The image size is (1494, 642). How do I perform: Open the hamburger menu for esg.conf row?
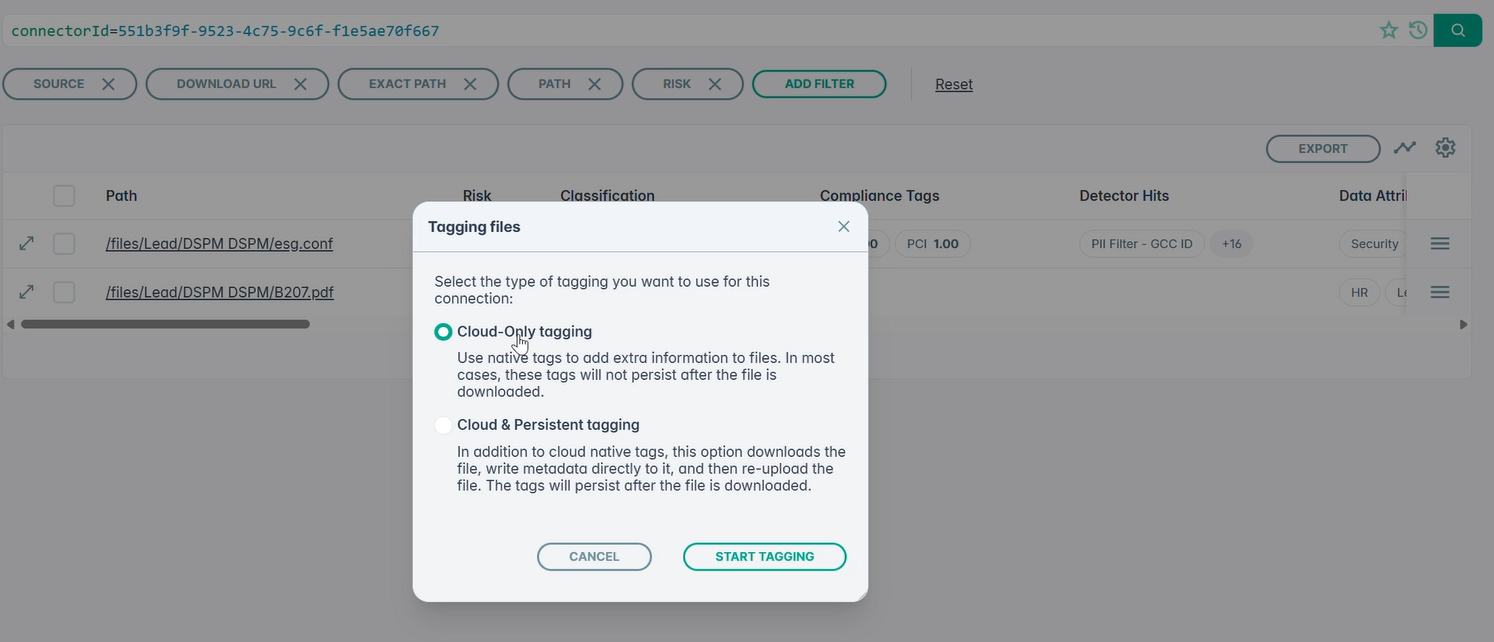pyautogui.click(x=1440, y=243)
